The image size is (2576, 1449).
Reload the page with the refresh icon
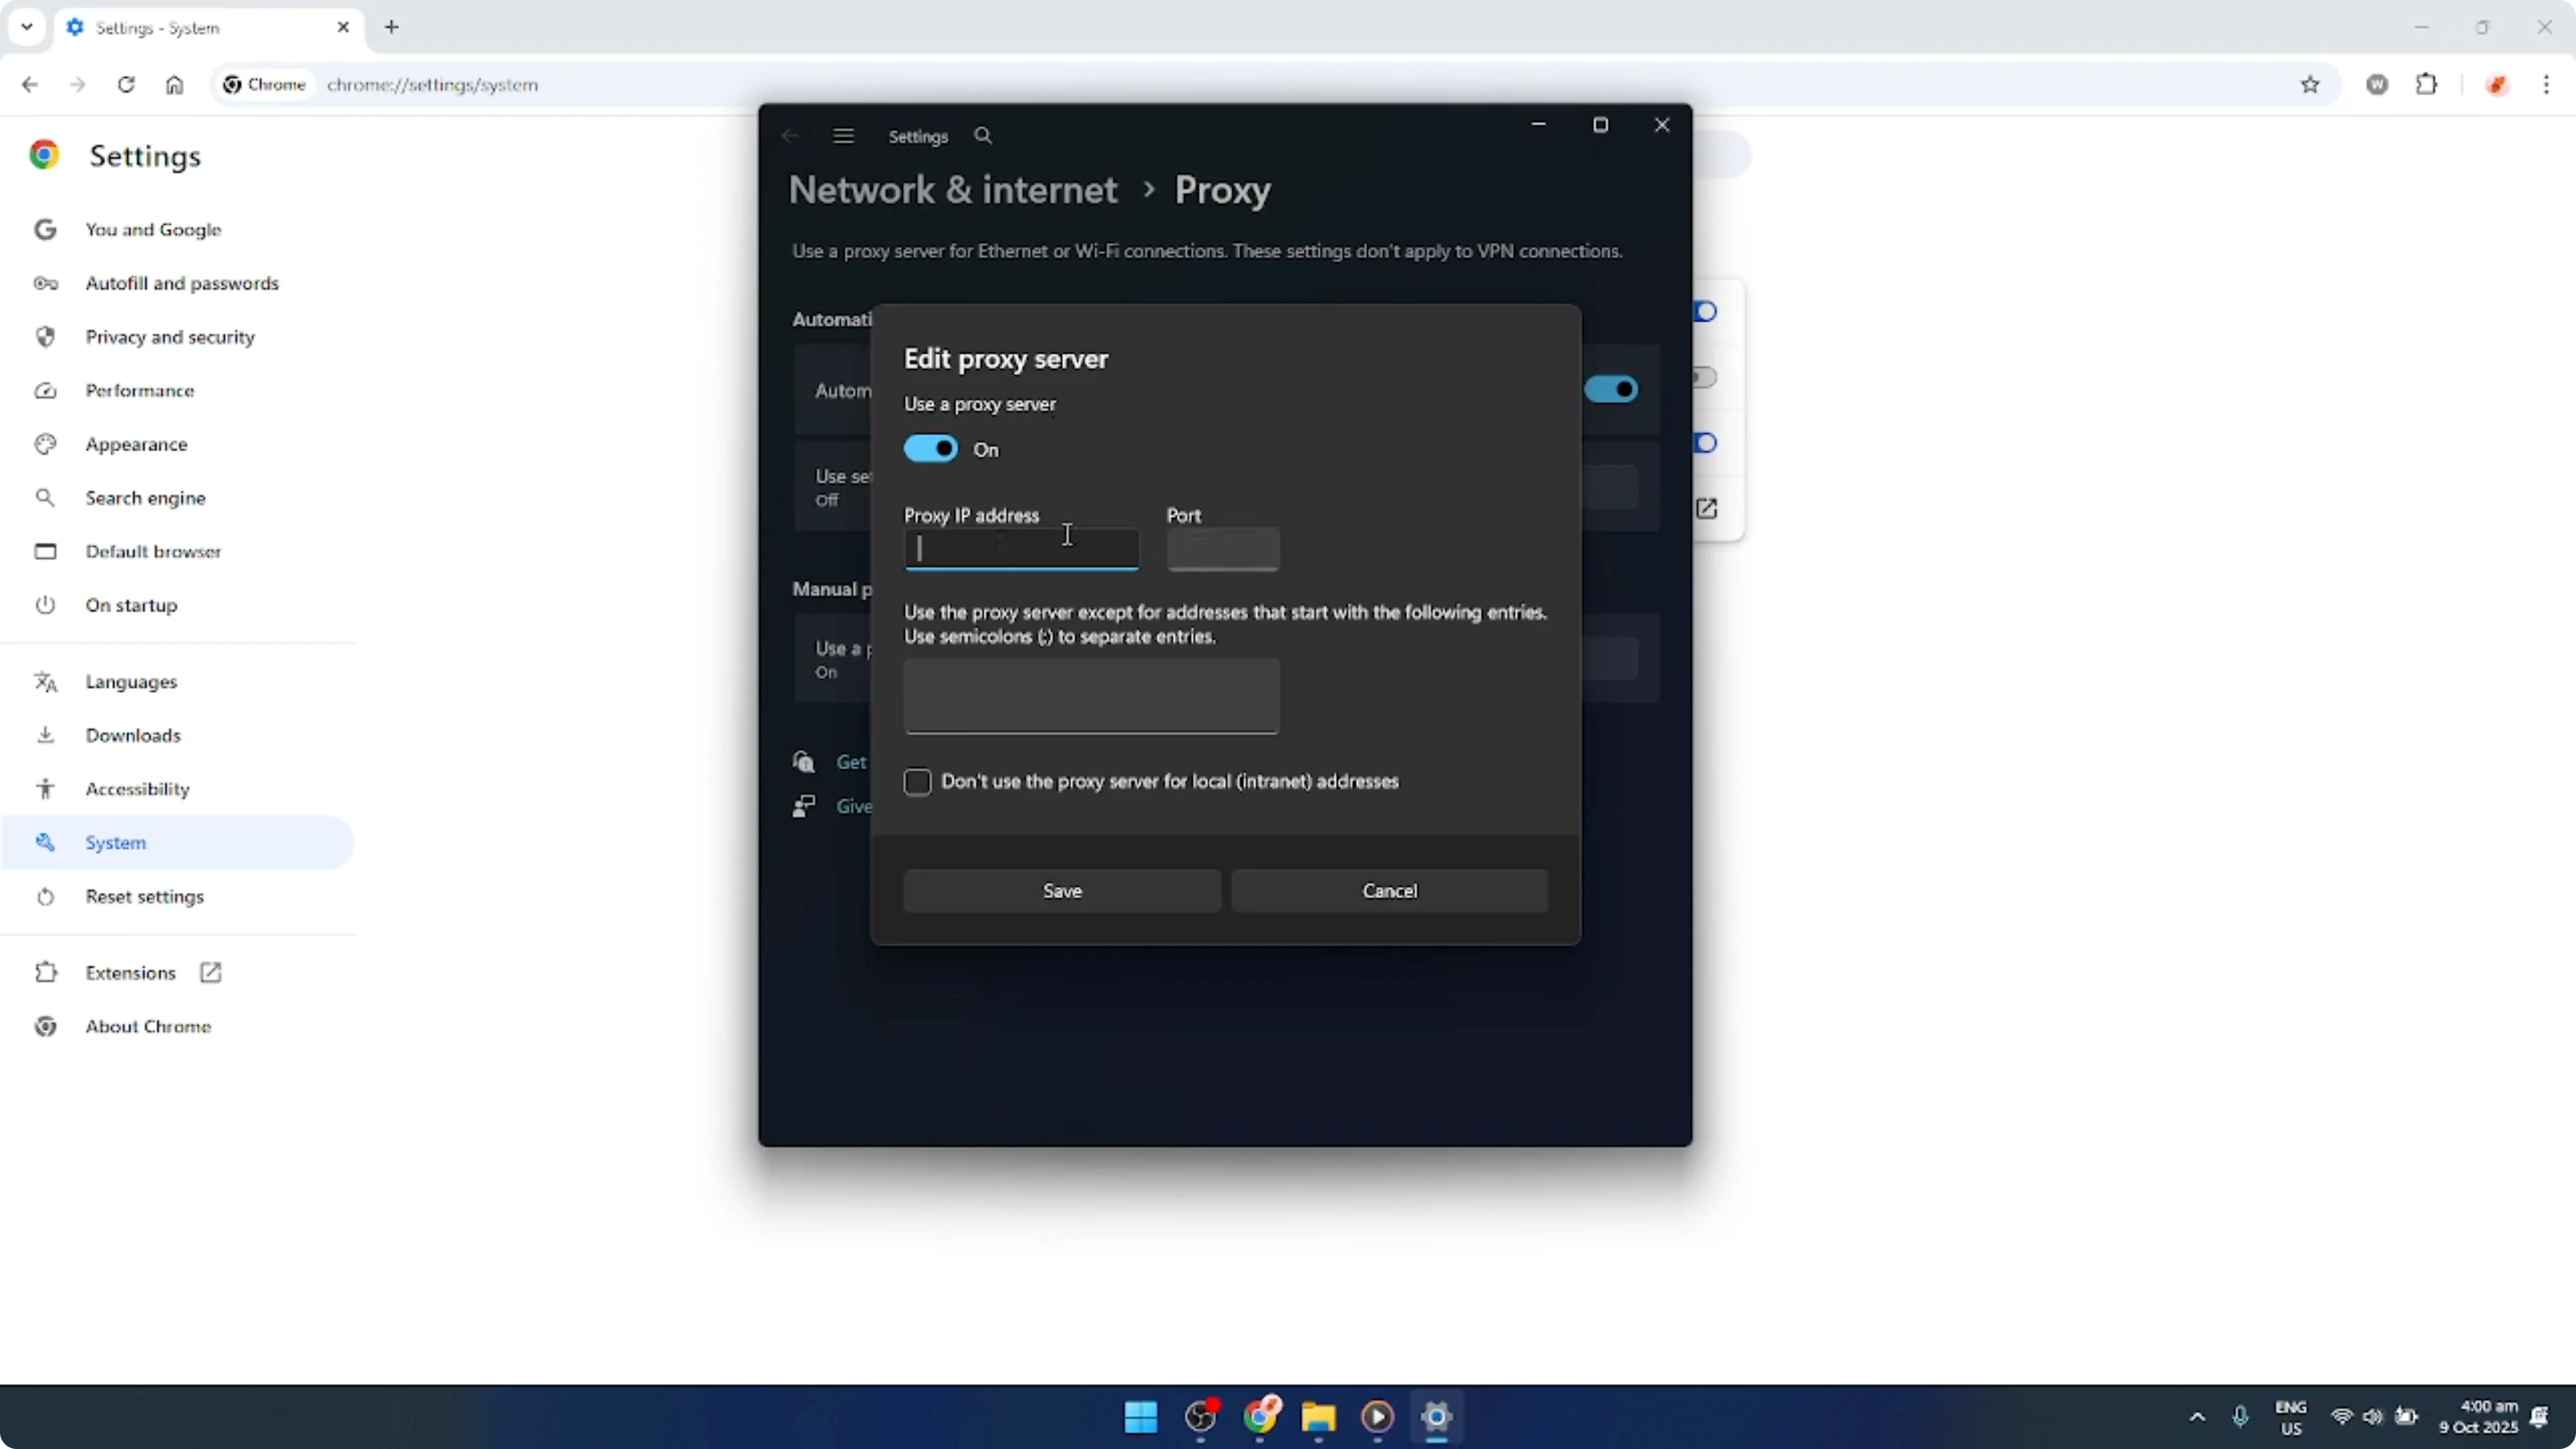(126, 85)
